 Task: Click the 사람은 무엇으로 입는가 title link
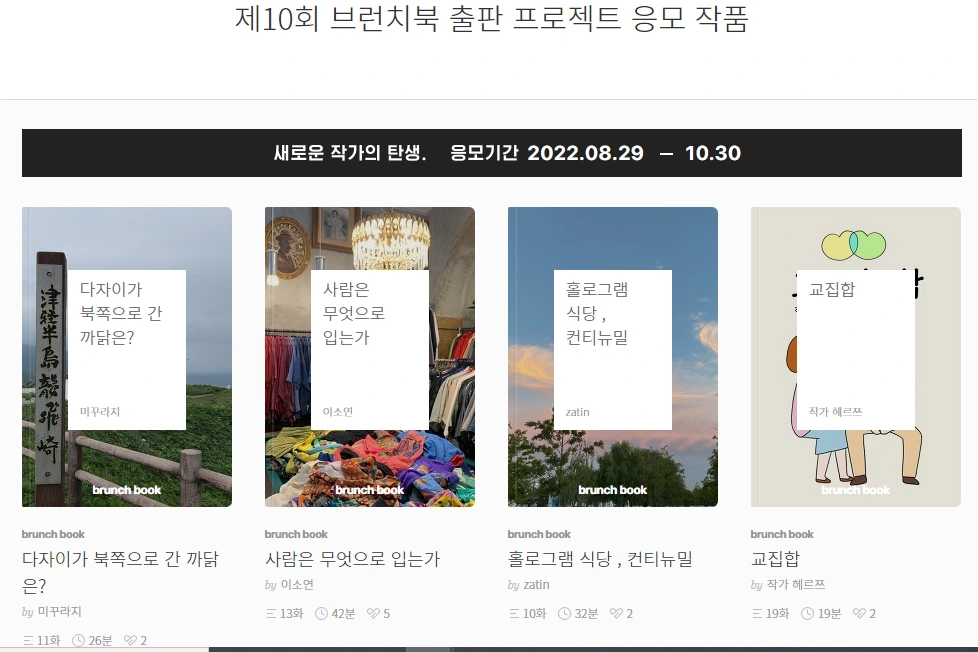coord(352,558)
